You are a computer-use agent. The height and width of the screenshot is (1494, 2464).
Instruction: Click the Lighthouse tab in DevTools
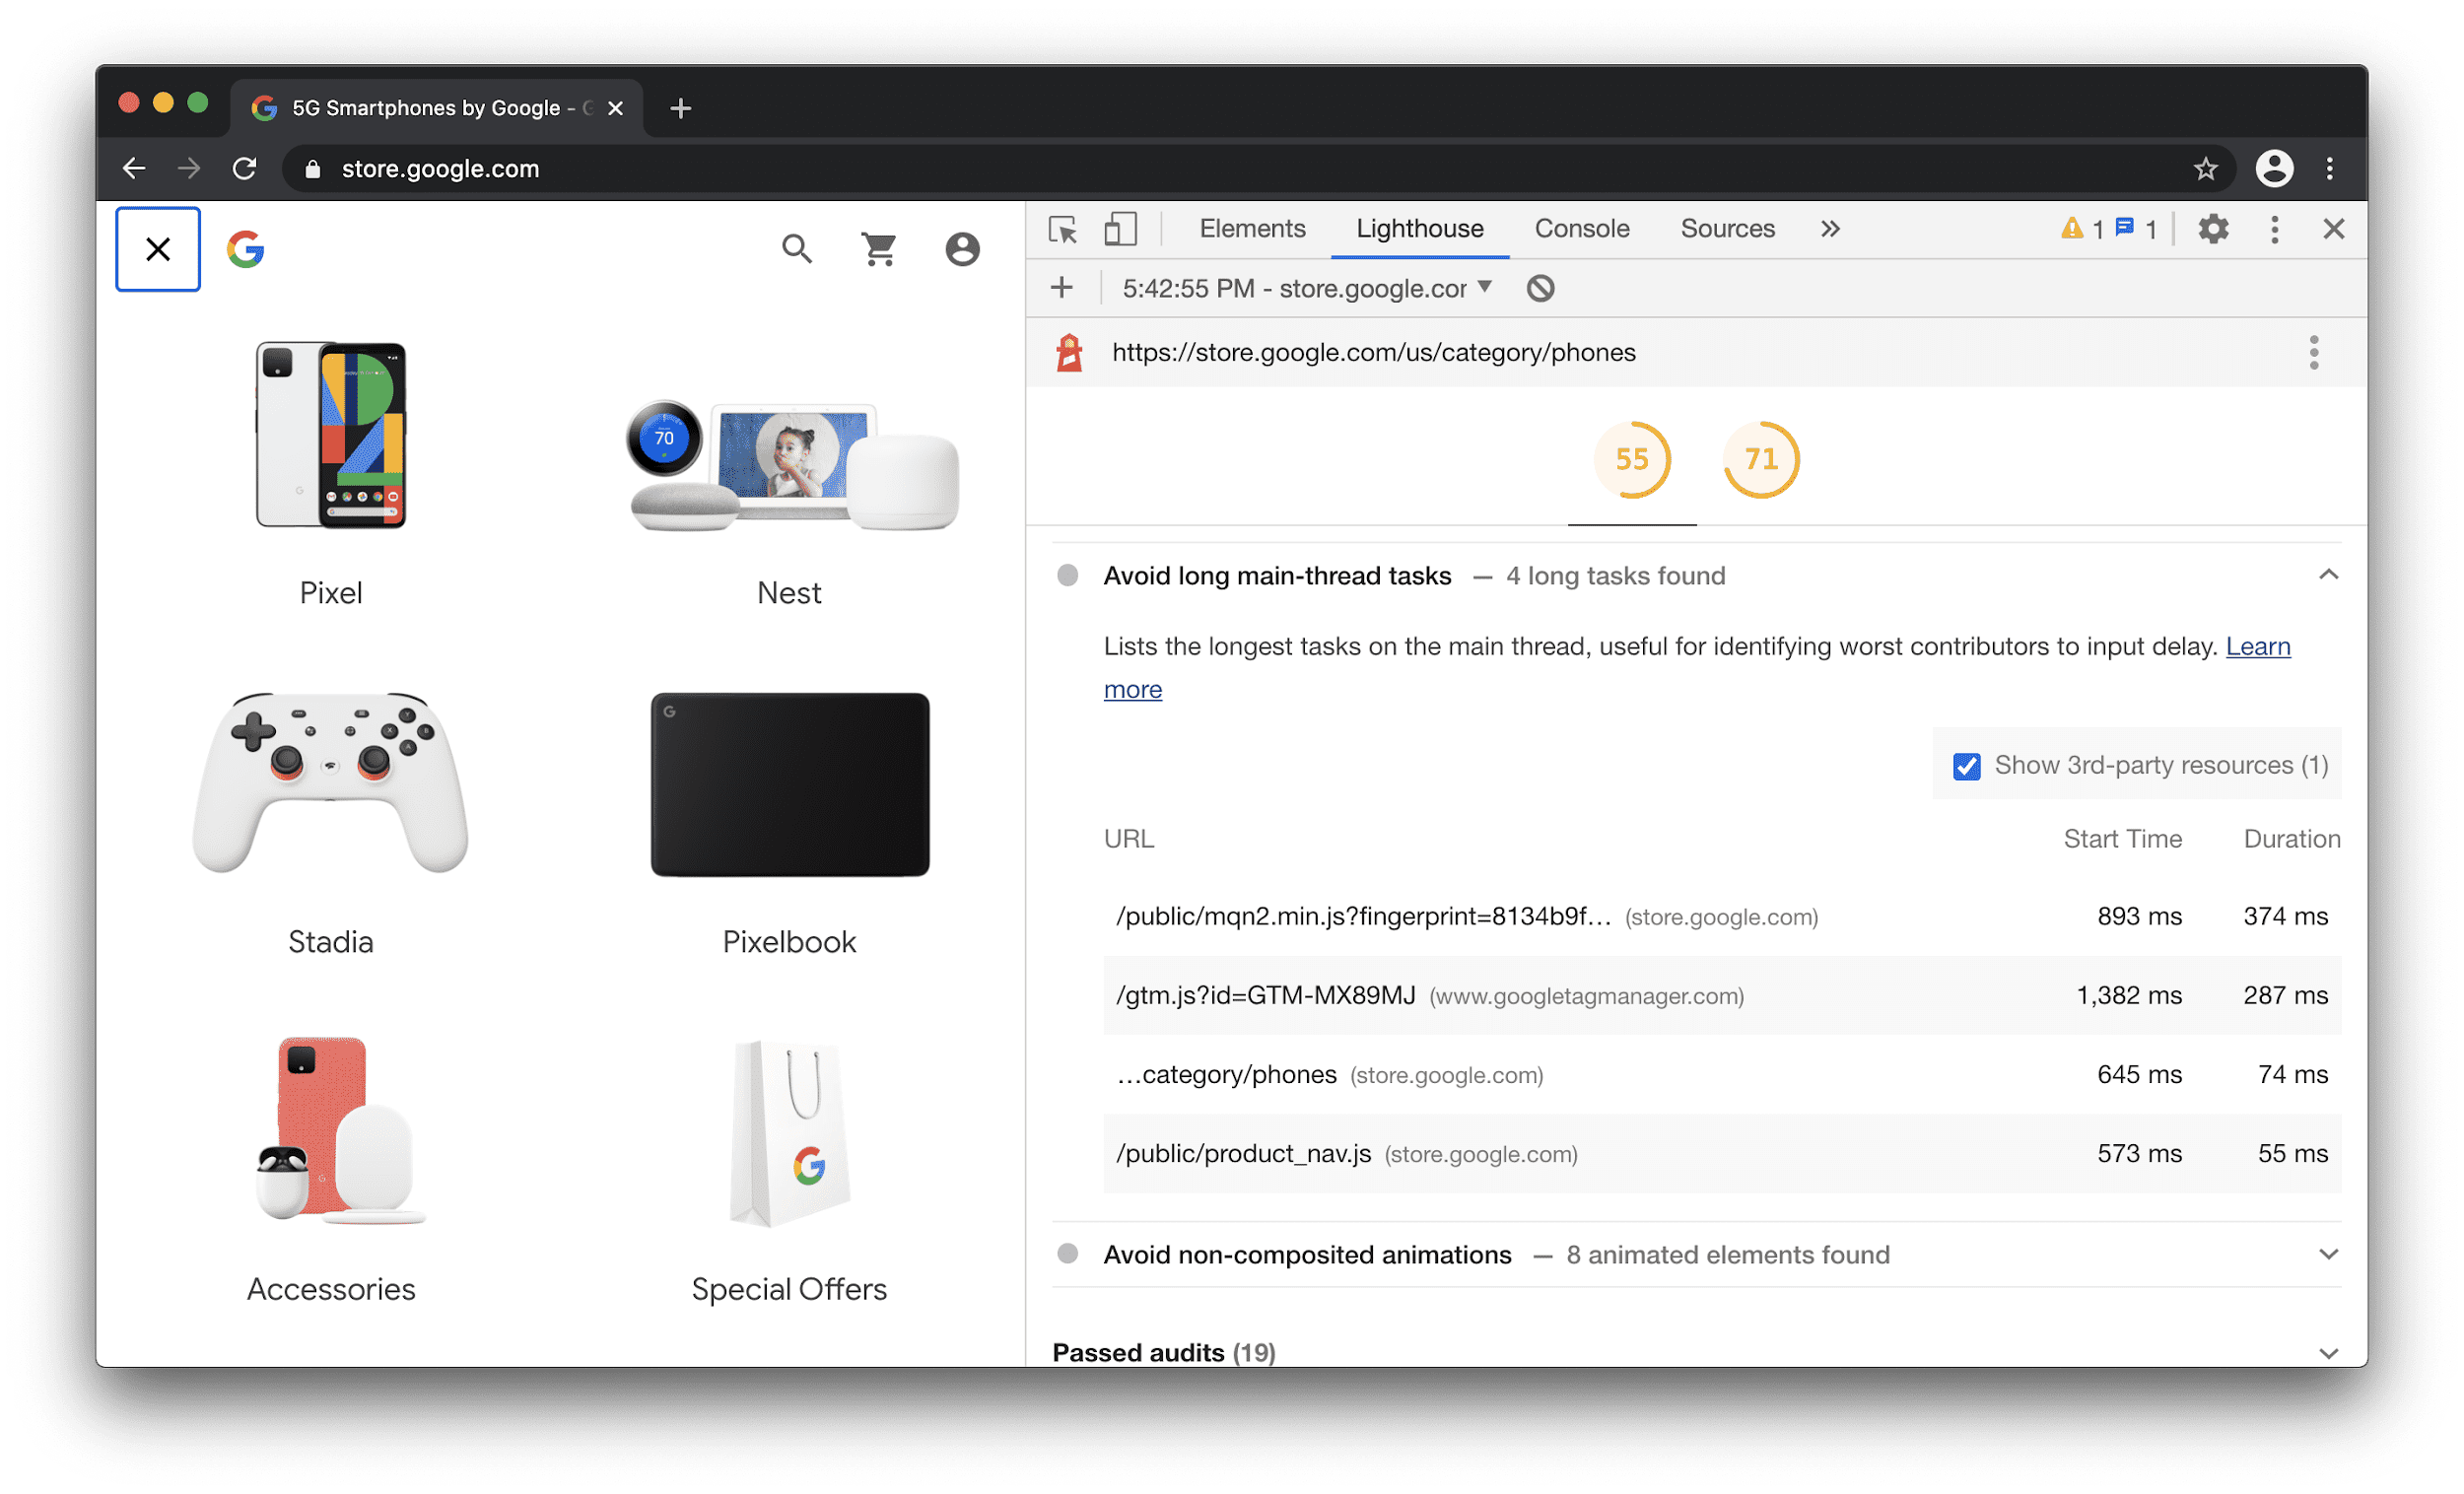coord(1418,227)
